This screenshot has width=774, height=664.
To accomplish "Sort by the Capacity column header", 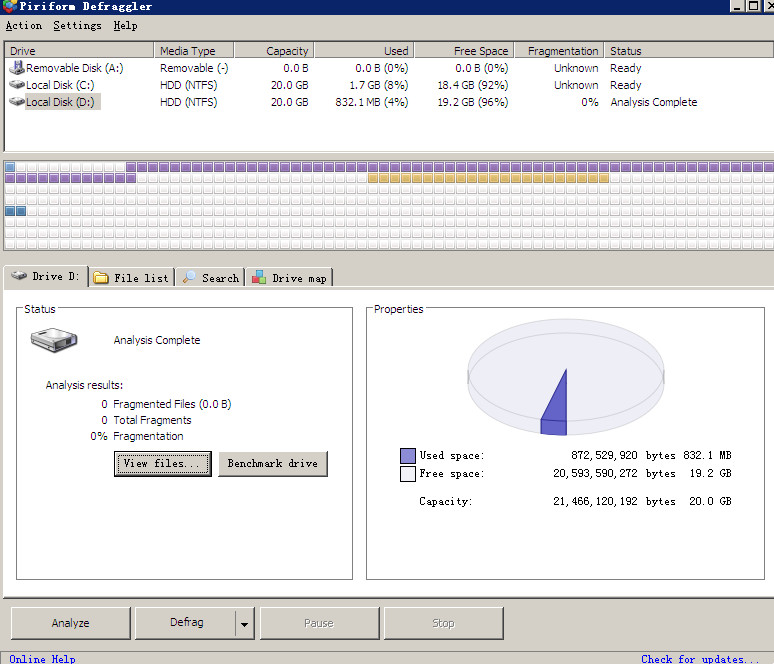I will (x=274, y=50).
